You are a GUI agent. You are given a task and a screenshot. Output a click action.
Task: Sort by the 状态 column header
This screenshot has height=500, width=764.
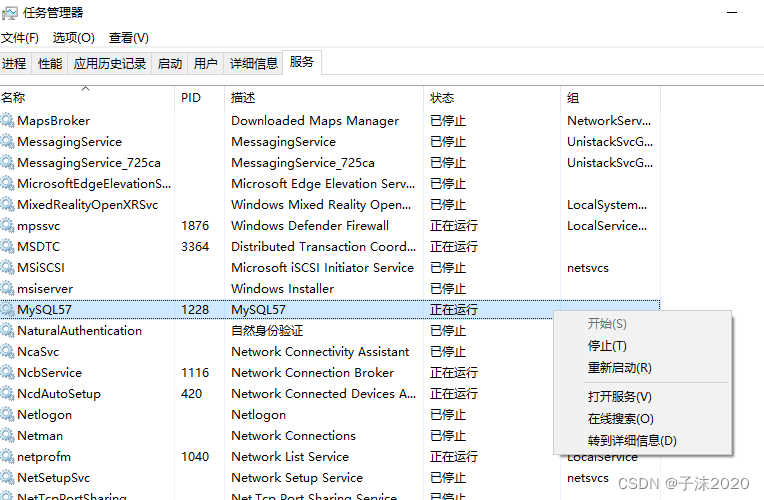coord(492,97)
